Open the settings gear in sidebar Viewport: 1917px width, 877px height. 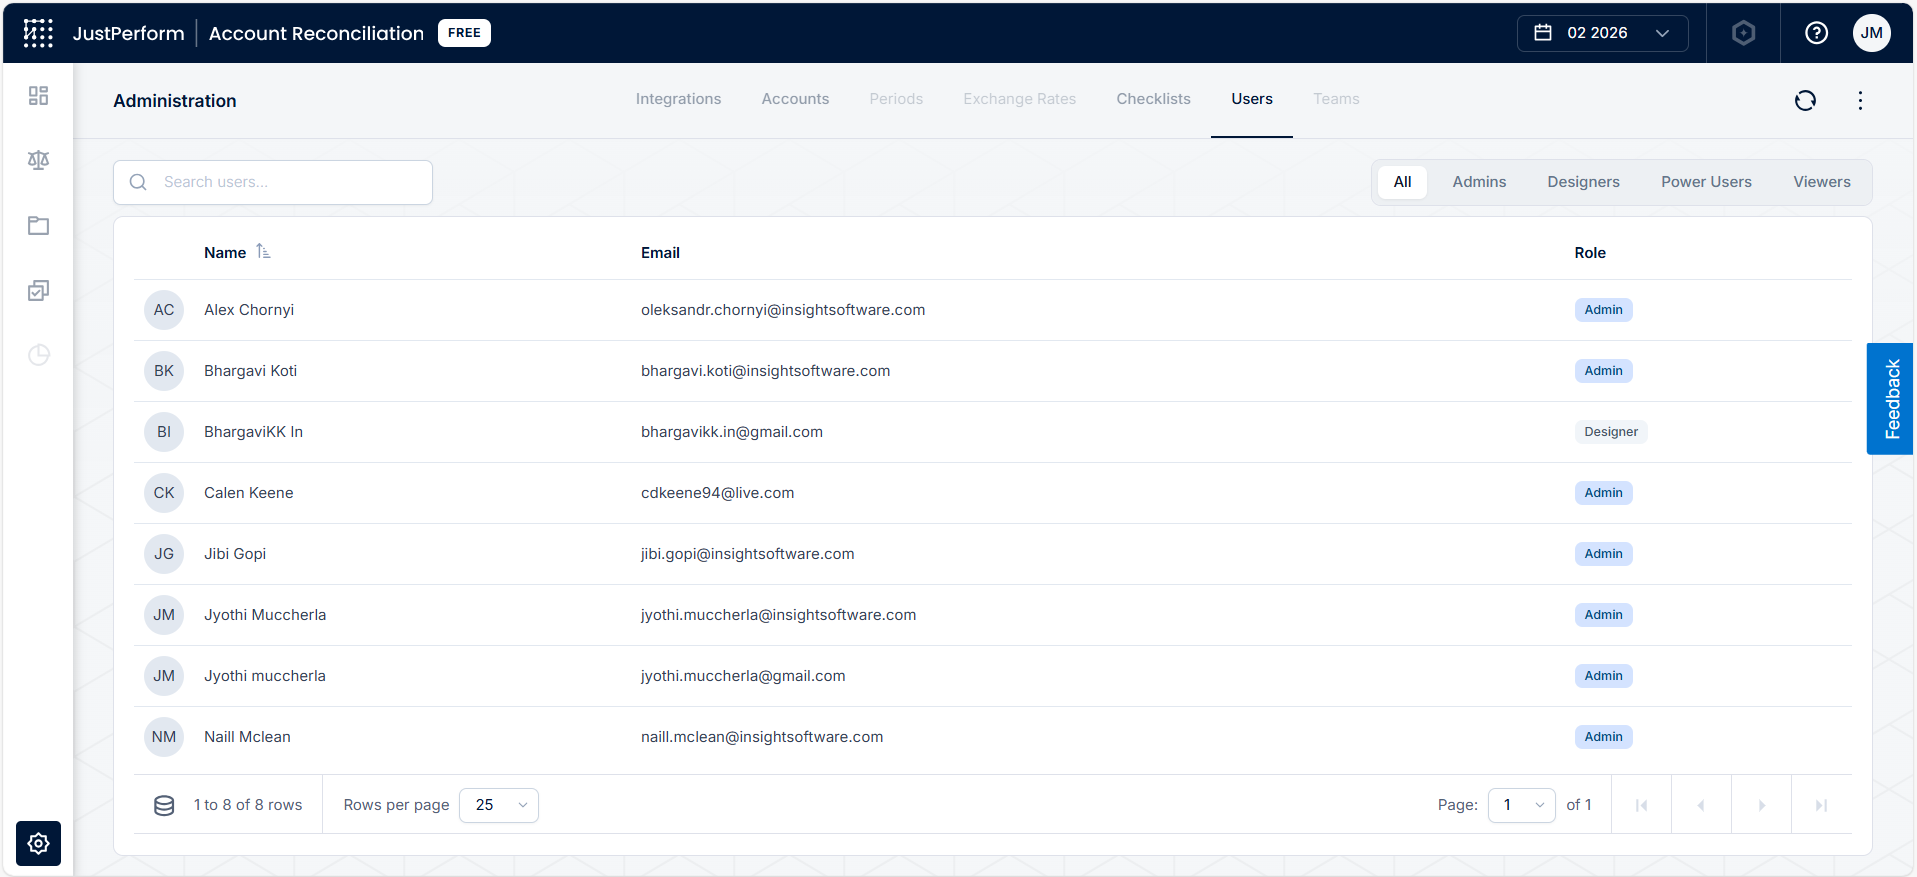[x=38, y=843]
